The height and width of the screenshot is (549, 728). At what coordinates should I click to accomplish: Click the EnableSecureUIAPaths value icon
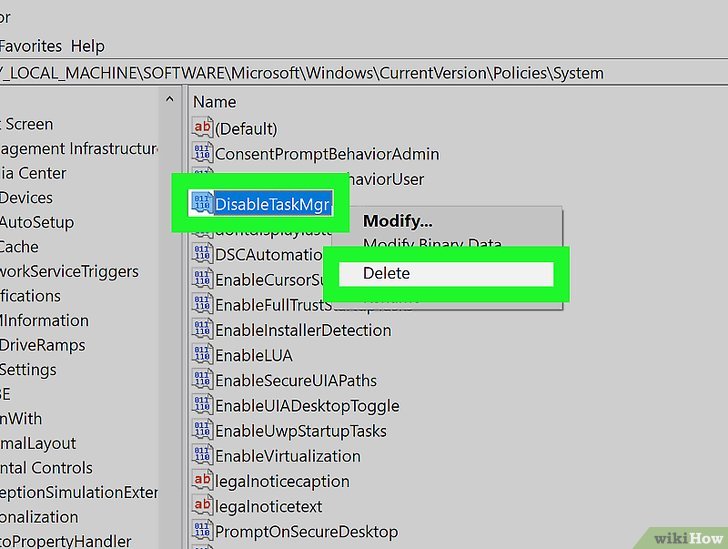tap(202, 379)
